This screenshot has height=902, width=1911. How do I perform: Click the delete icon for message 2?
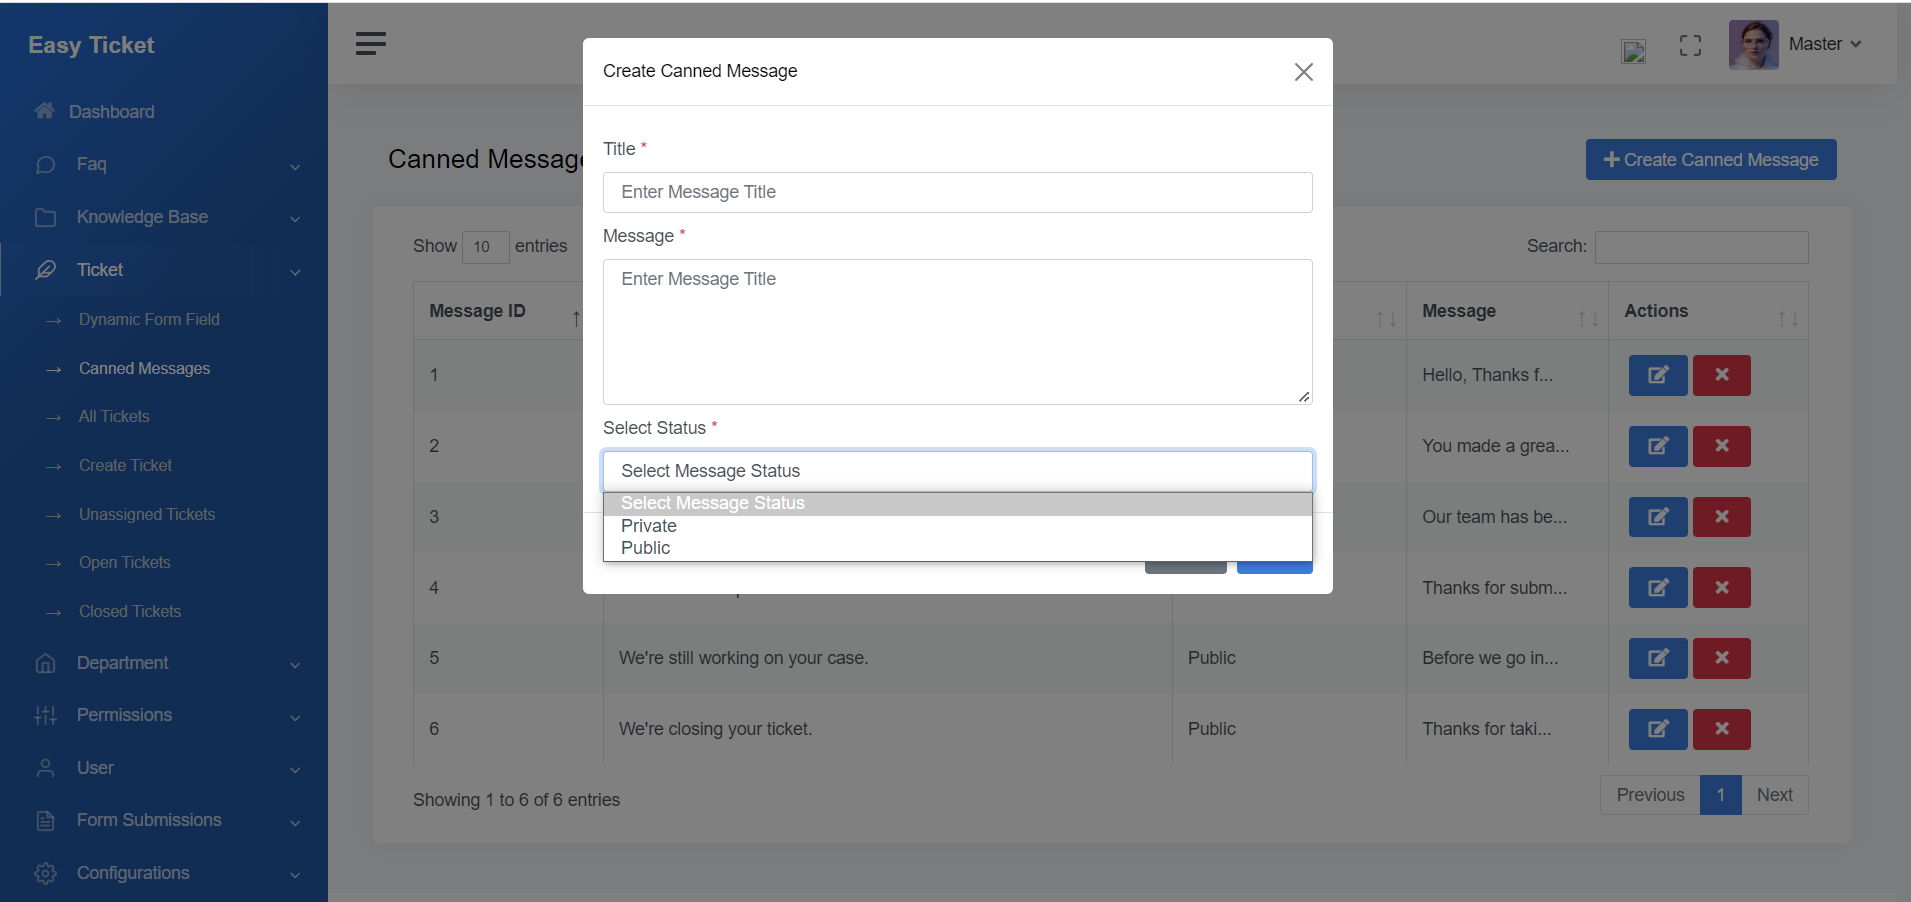(x=1721, y=446)
